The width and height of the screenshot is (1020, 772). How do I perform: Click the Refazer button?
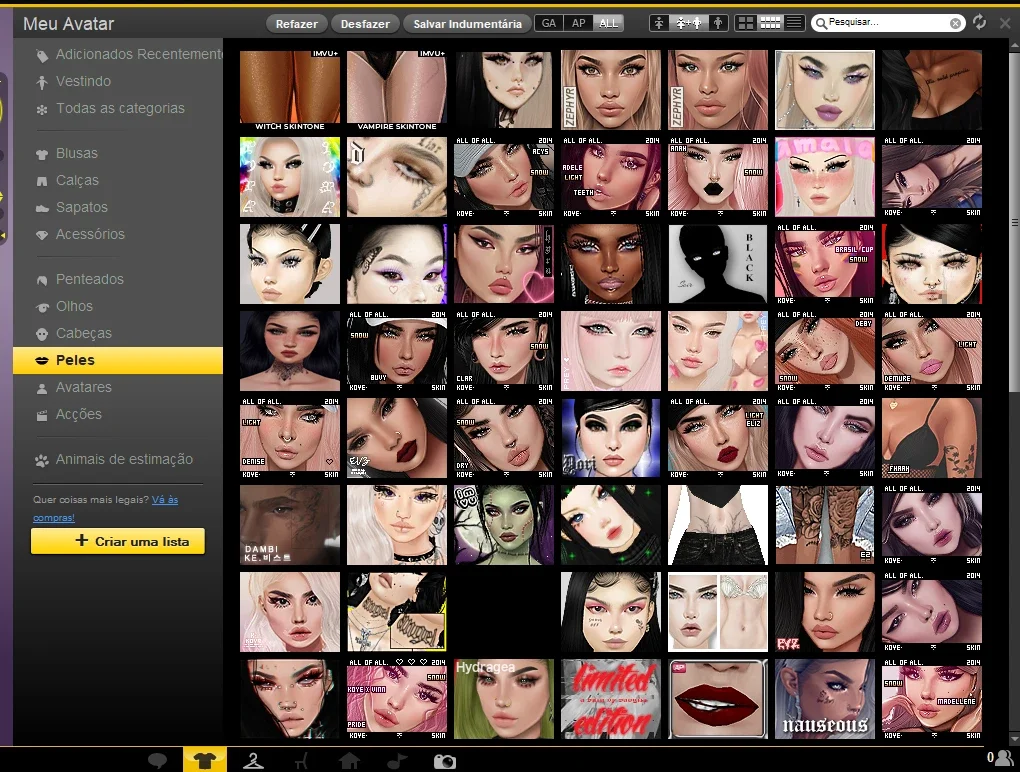pyautogui.click(x=297, y=24)
